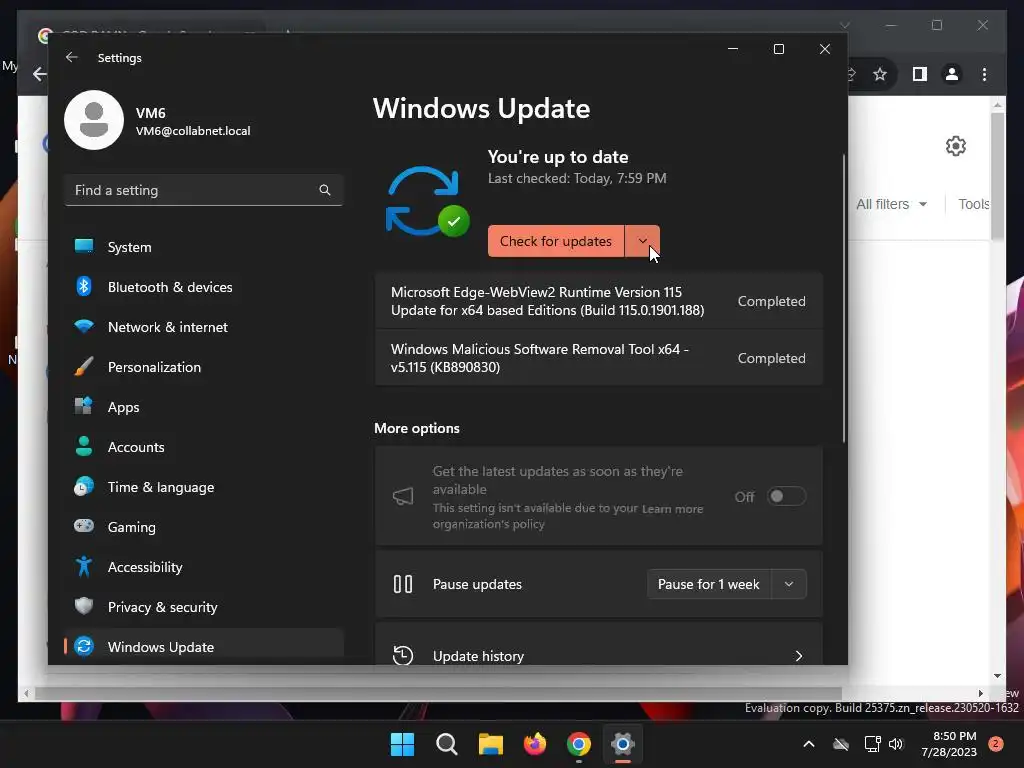Image resolution: width=1024 pixels, height=768 pixels.
Task: Minimize the Settings window
Action: coord(733,49)
